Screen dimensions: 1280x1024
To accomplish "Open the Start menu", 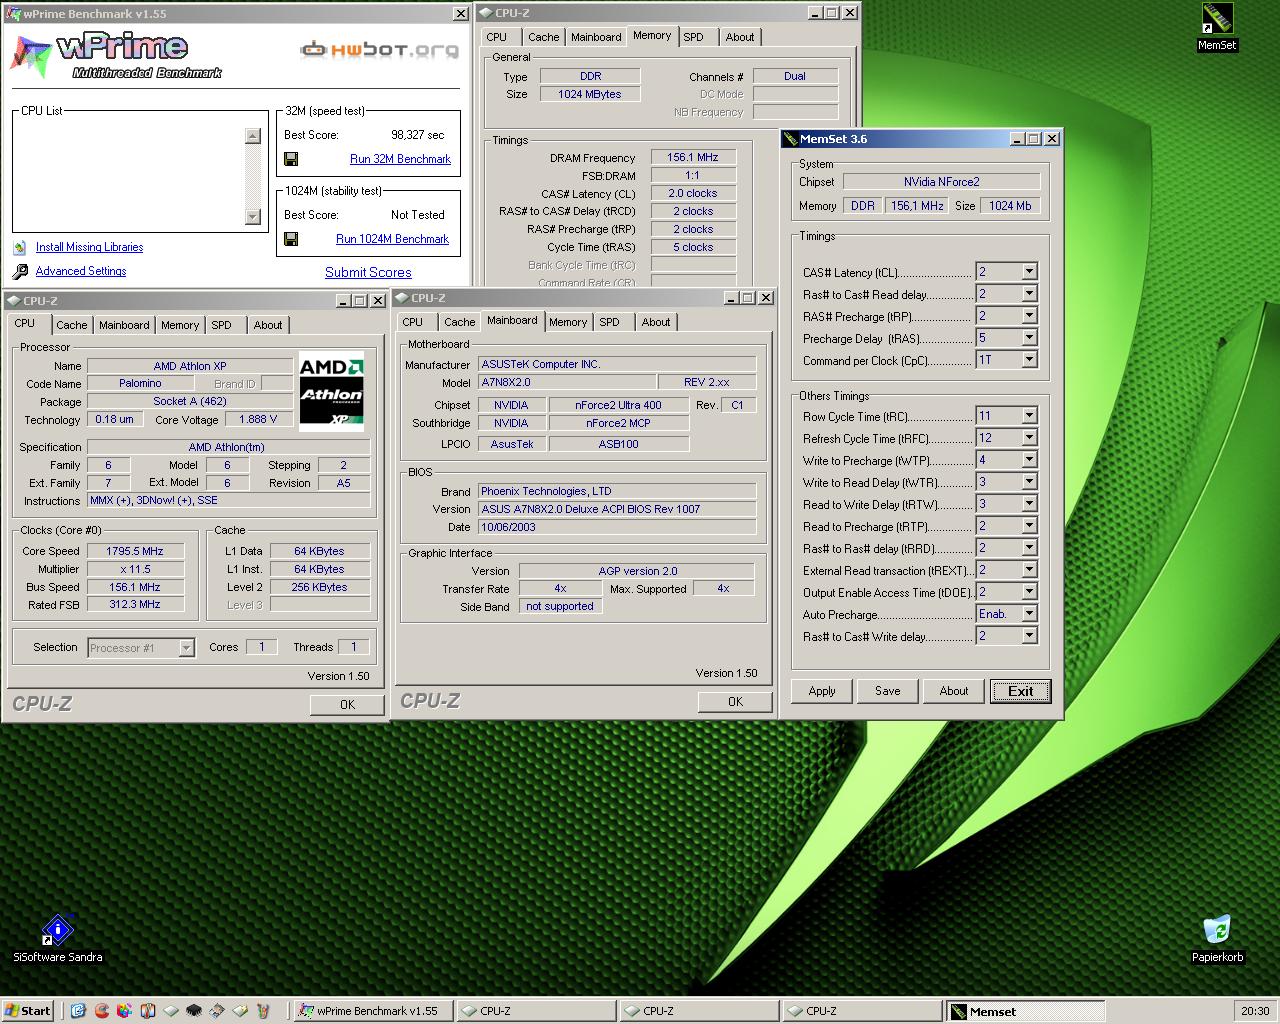I will (x=28, y=1011).
